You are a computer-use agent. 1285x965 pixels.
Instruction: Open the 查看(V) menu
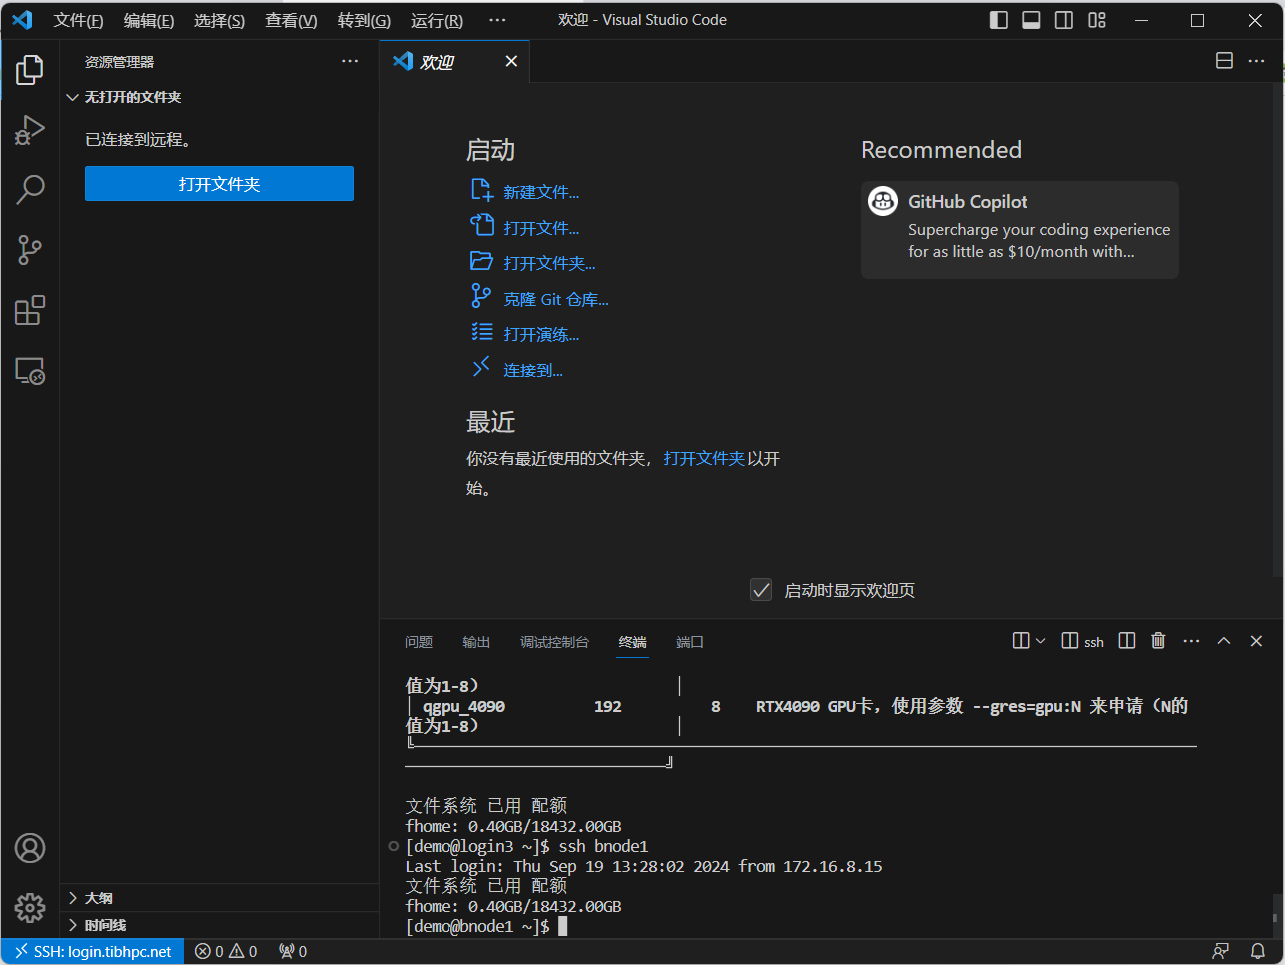pyautogui.click(x=291, y=20)
